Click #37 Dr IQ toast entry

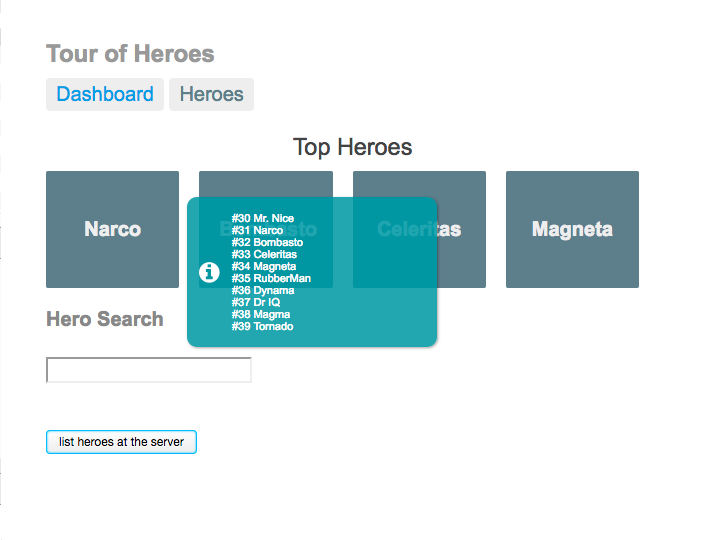pos(256,303)
